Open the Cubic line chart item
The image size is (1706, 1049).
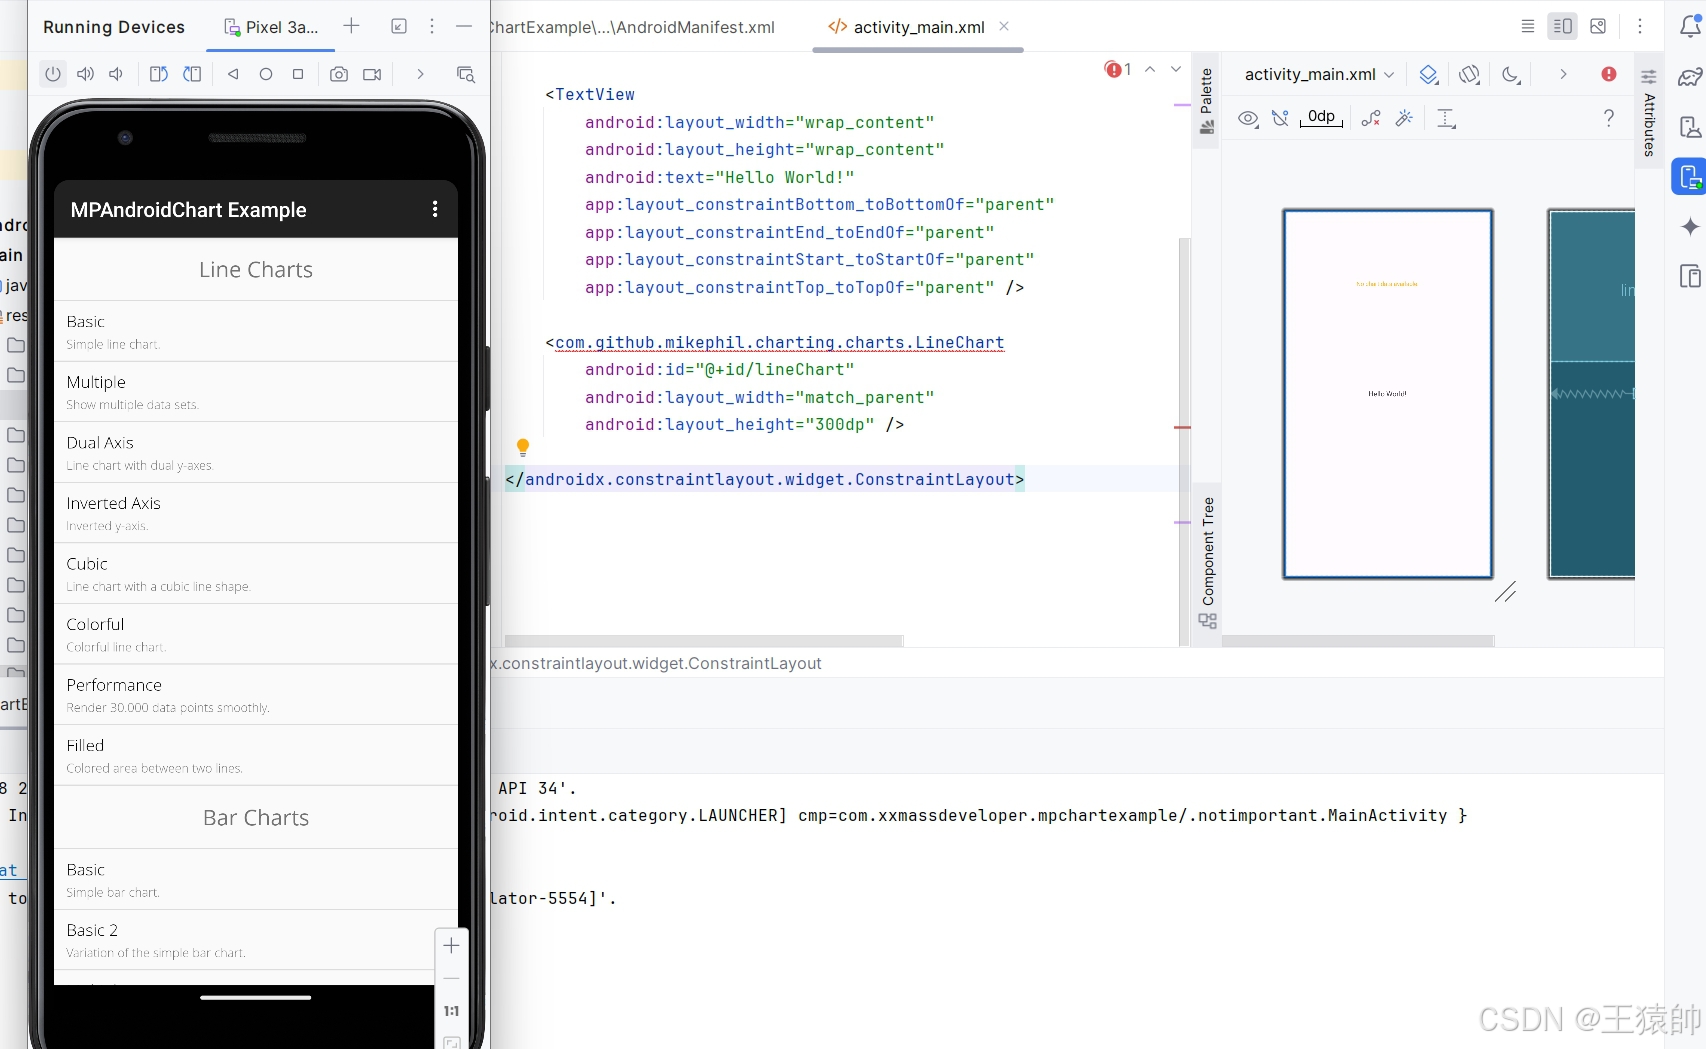coord(256,573)
